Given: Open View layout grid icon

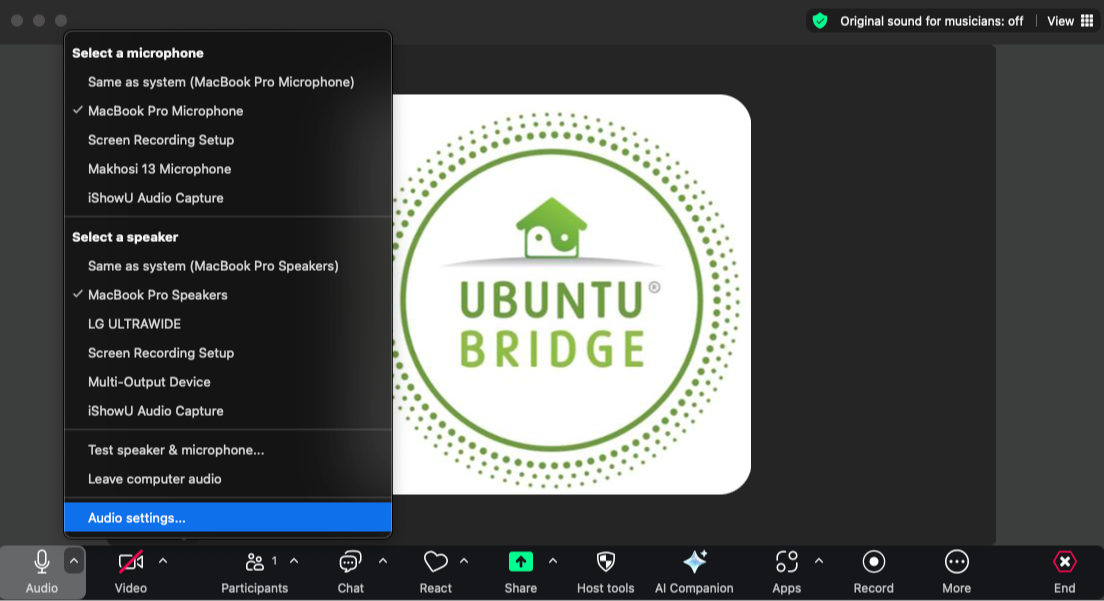Looking at the screenshot, I should [x=1087, y=20].
